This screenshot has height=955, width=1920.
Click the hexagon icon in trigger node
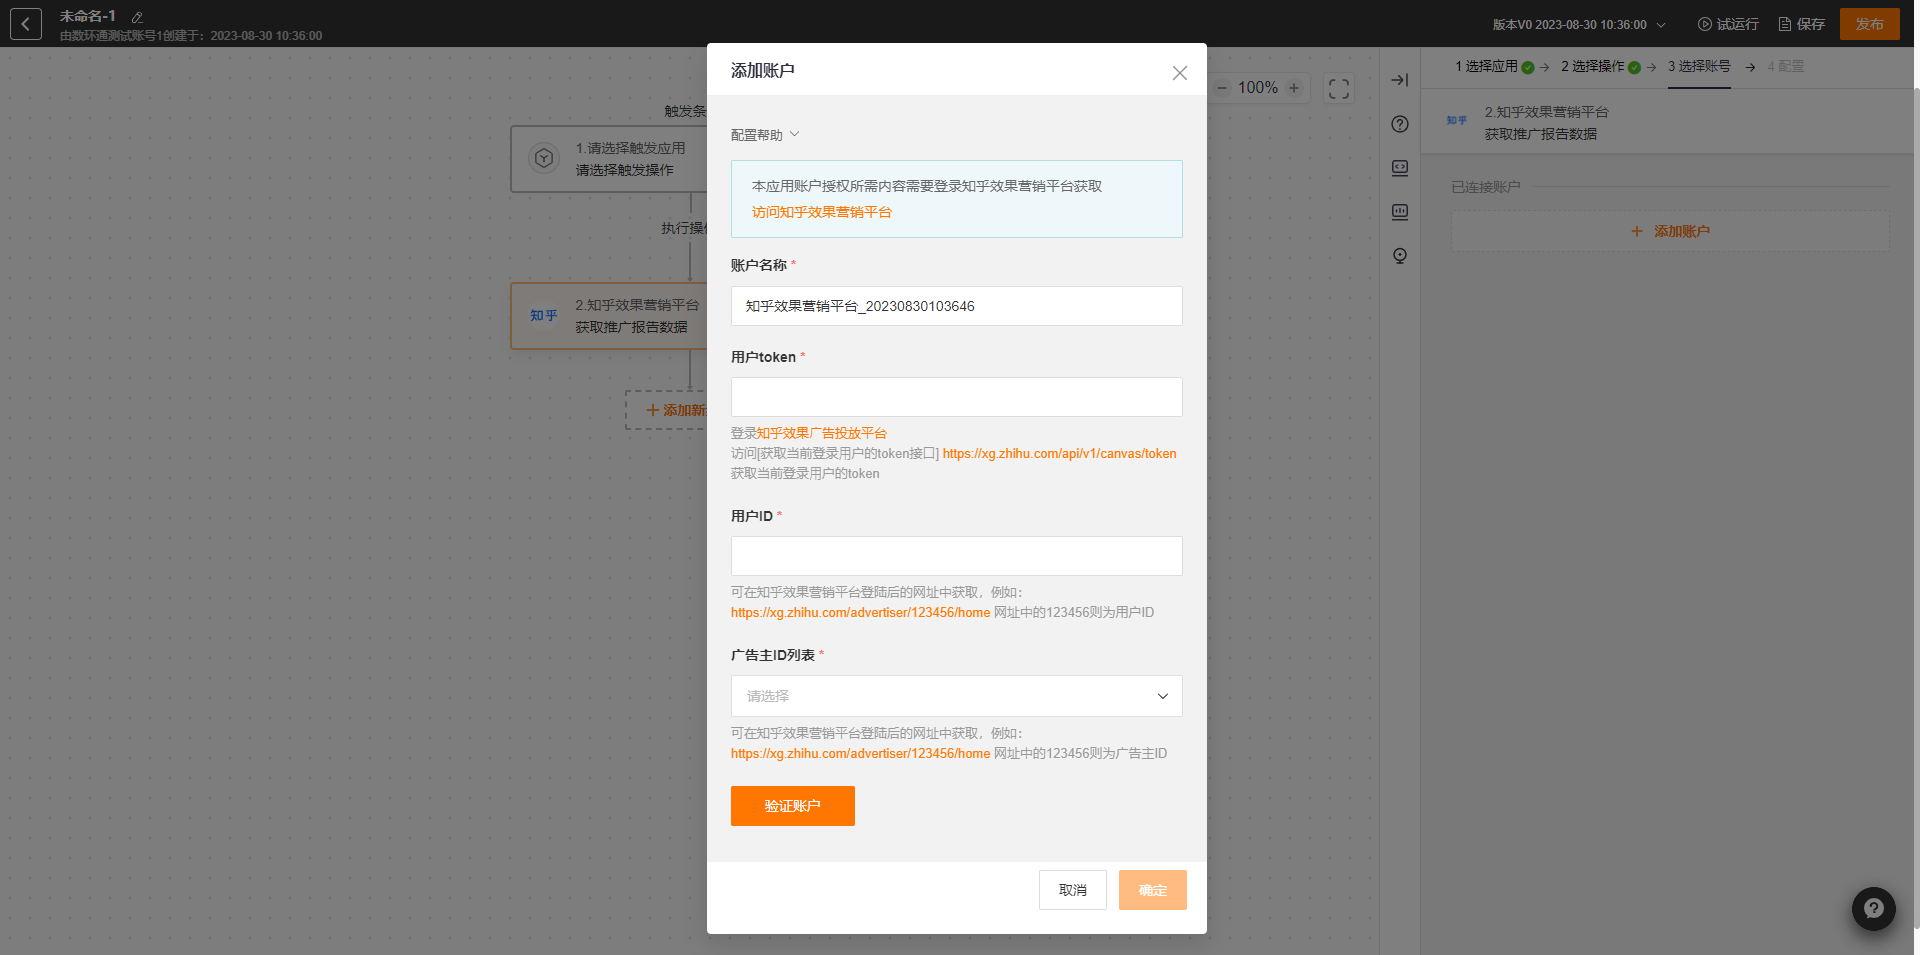tap(544, 158)
